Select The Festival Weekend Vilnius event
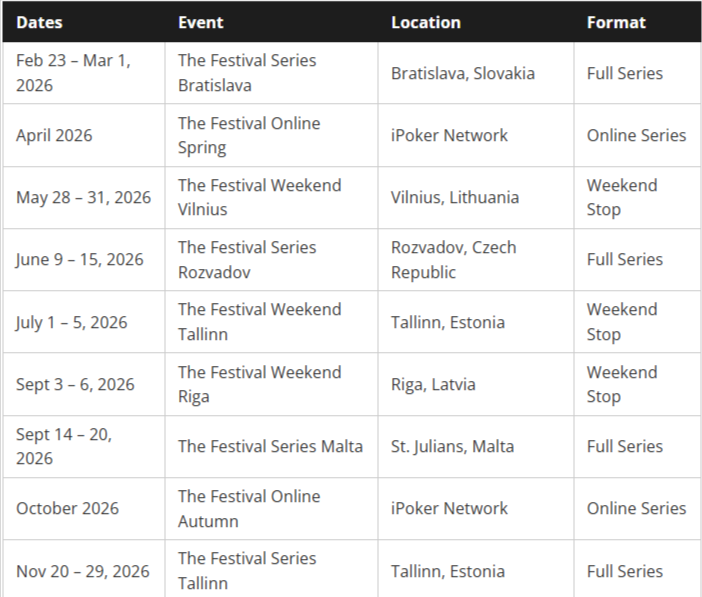Viewport: 702px width, 597px height. click(259, 197)
